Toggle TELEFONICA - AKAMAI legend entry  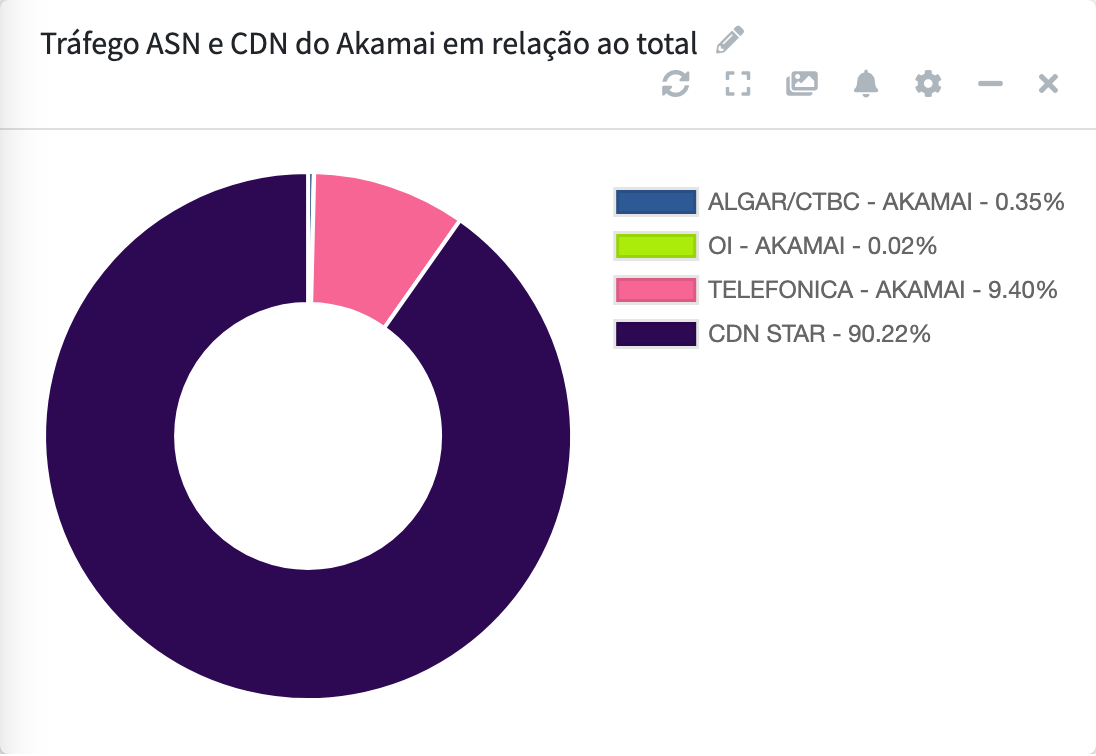click(x=836, y=290)
